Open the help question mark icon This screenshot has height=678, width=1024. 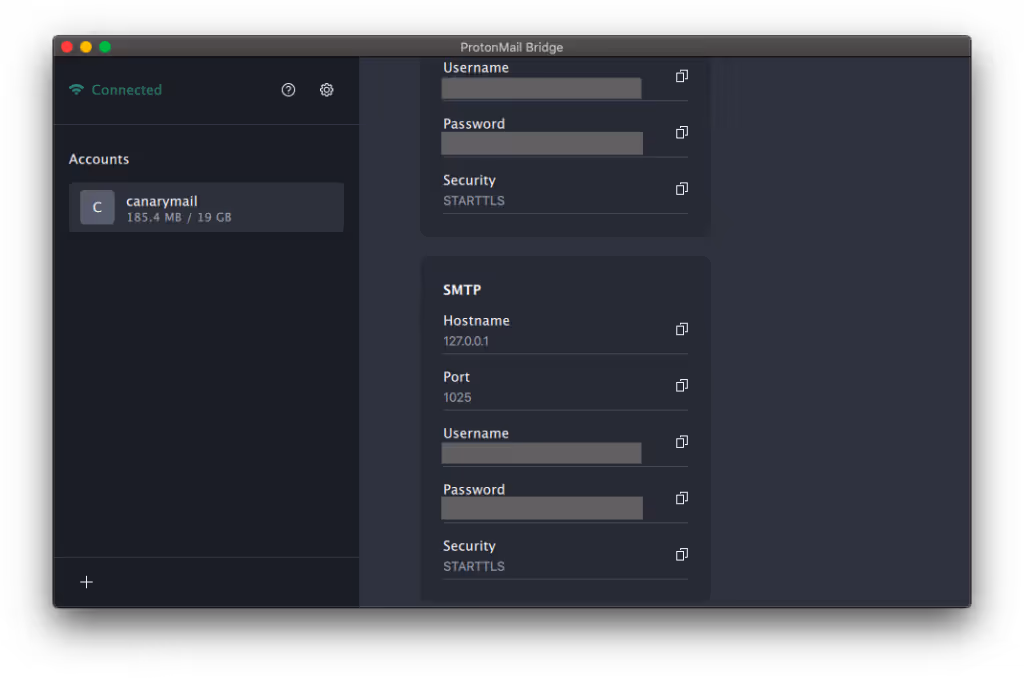coord(288,90)
